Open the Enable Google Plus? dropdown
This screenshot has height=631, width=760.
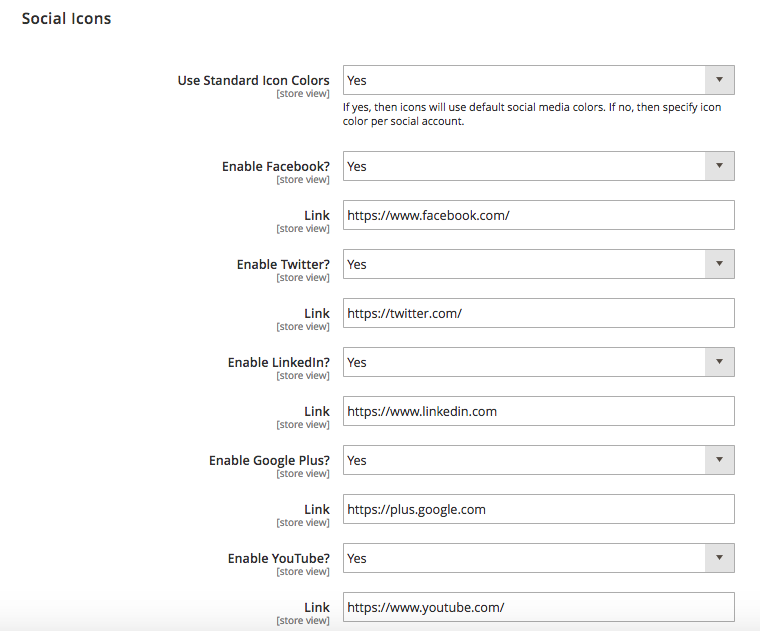[538, 460]
